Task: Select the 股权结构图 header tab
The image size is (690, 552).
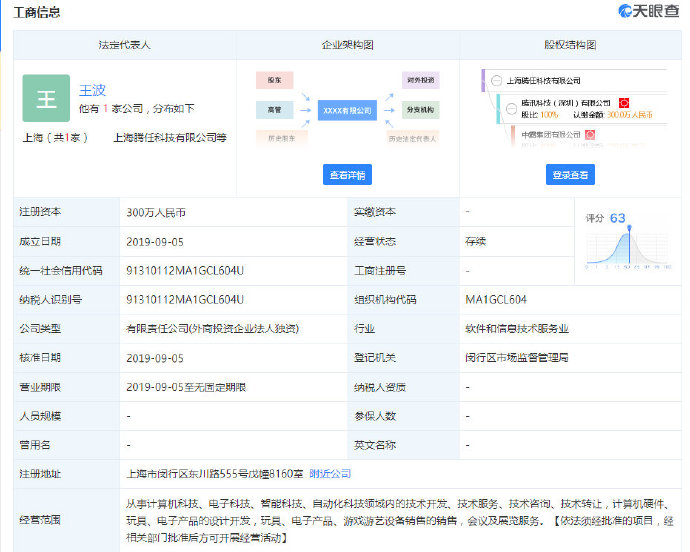Action: click(x=570, y=45)
